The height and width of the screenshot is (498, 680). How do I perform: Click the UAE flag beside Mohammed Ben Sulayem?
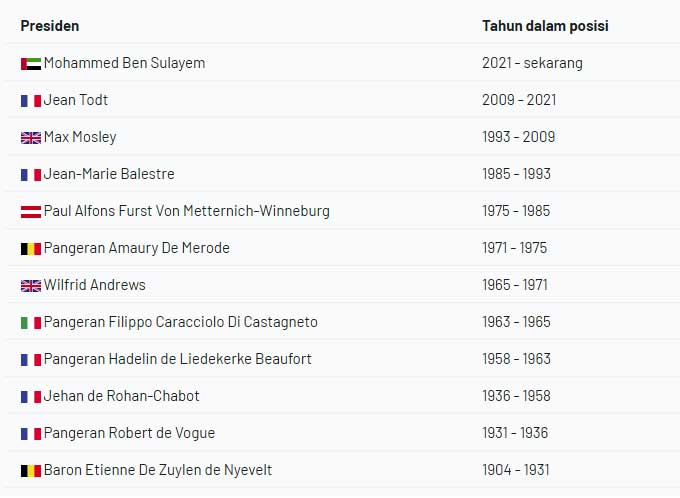click(x=31, y=64)
